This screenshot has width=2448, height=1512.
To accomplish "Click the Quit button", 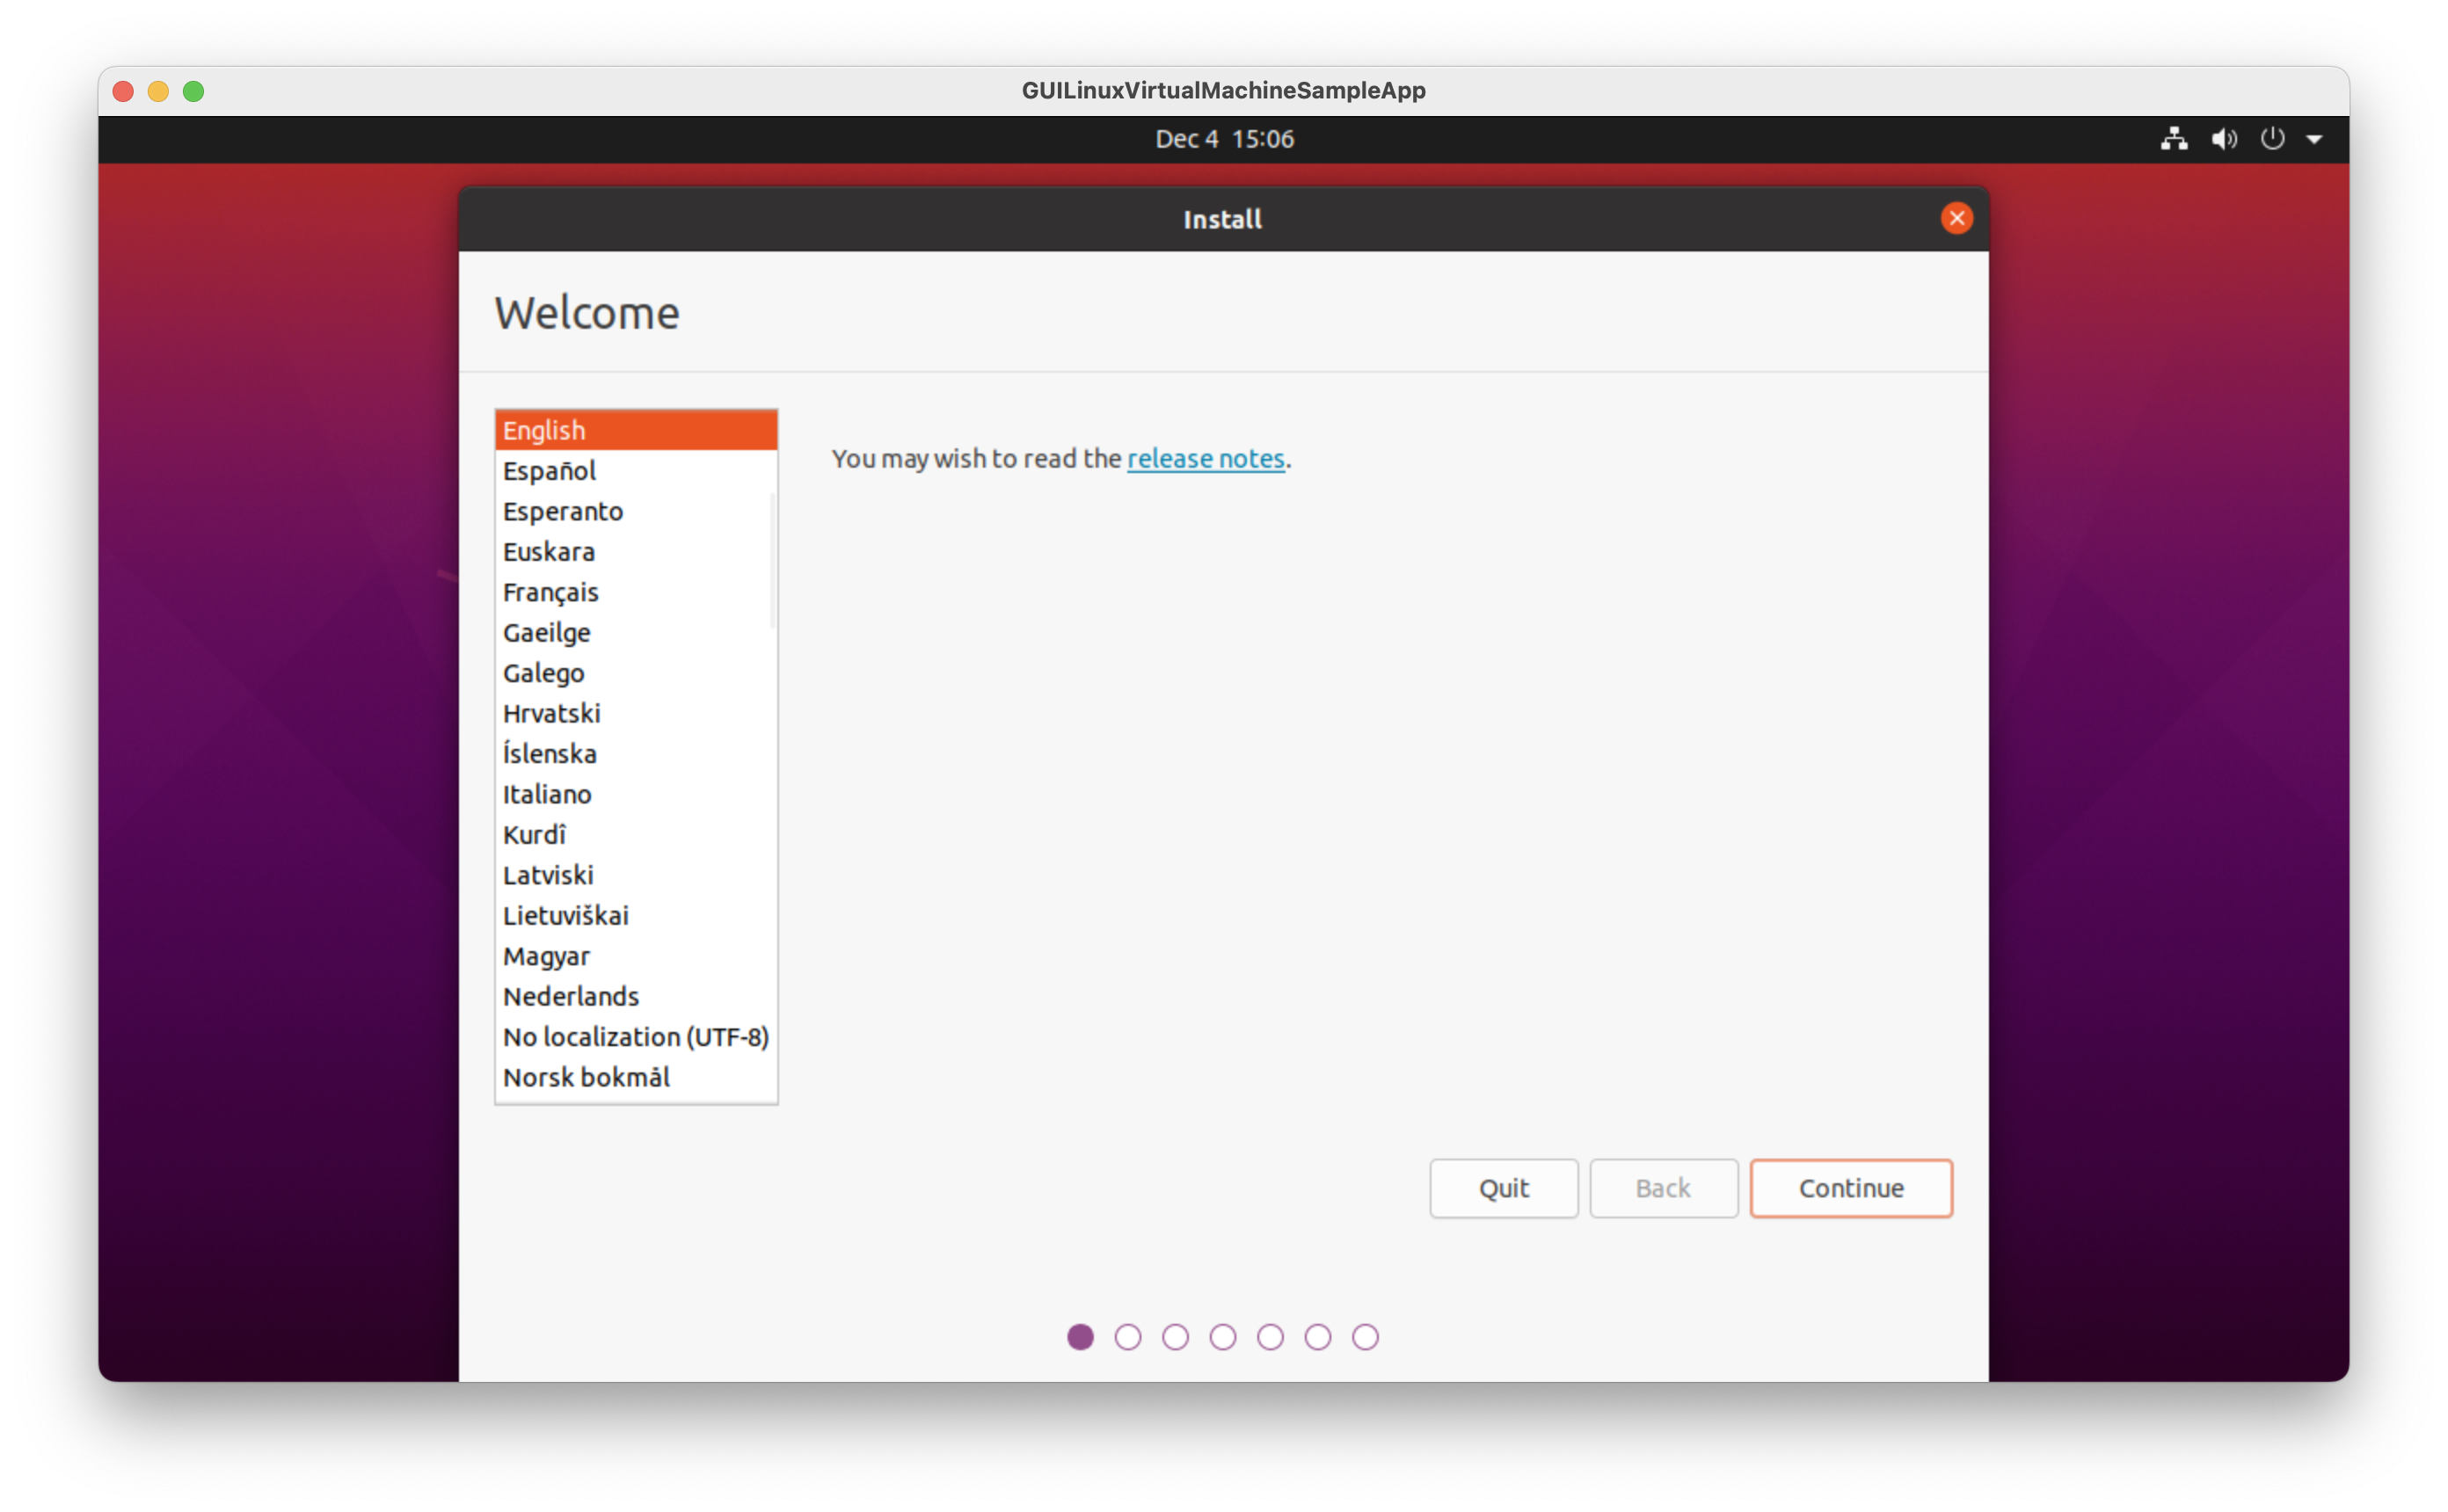I will (1503, 1188).
